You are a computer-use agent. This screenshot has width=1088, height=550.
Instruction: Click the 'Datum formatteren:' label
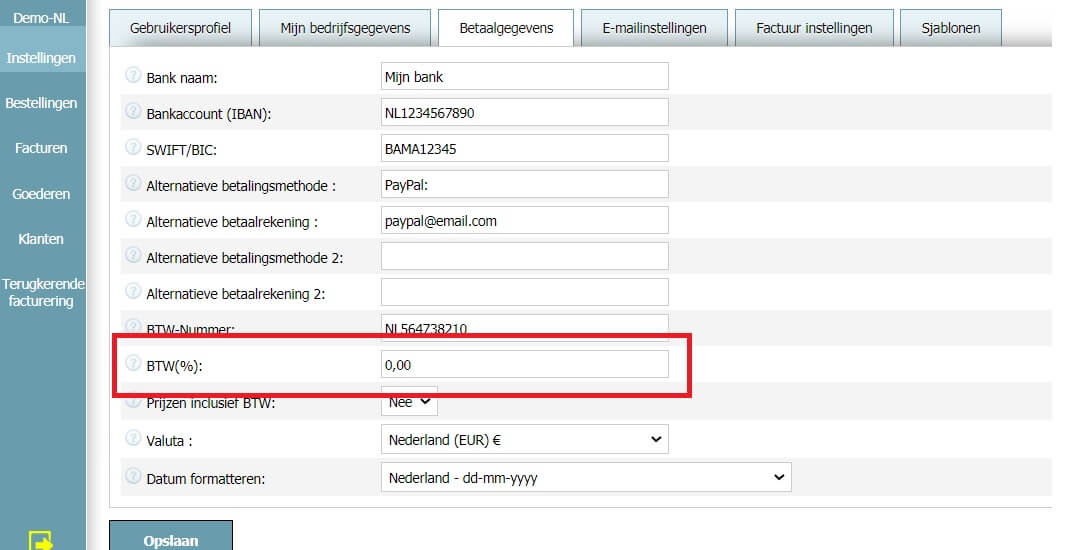tap(205, 479)
